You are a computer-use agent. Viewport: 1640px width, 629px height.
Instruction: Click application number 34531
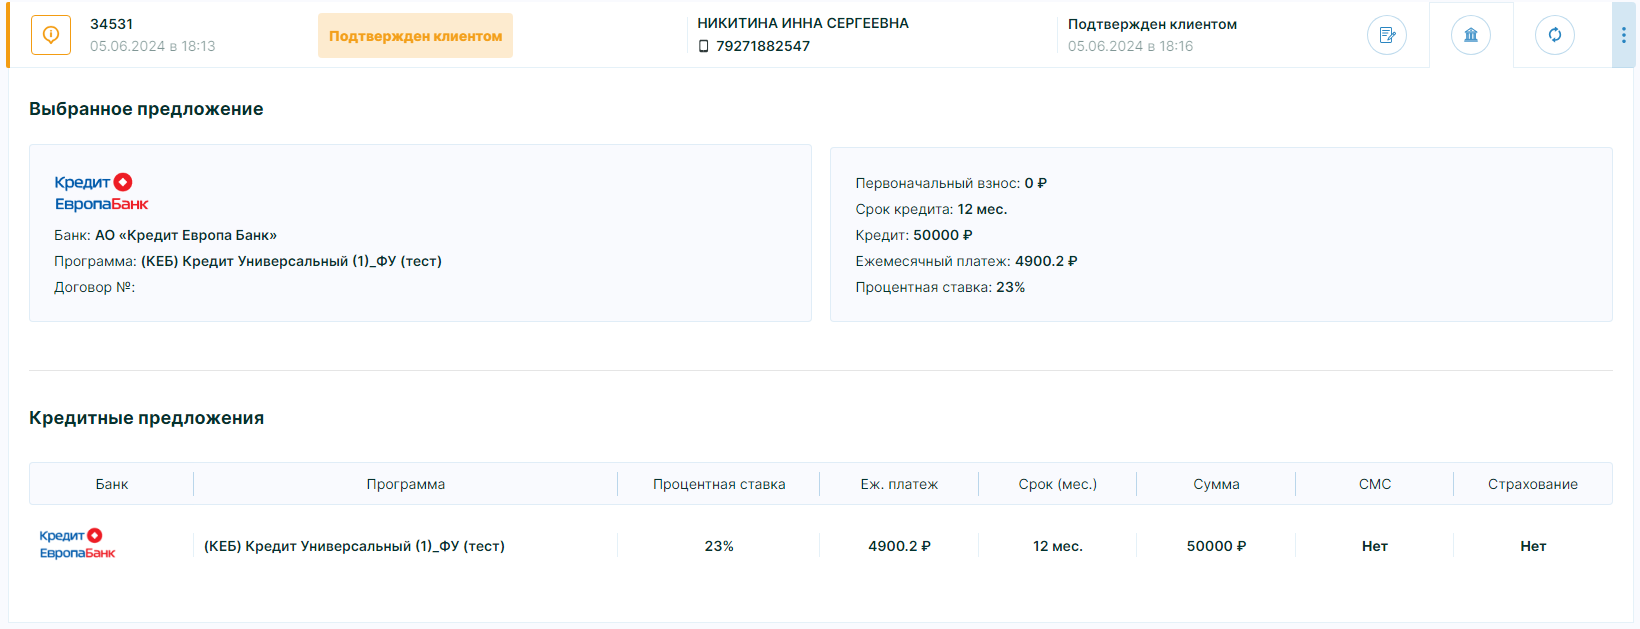click(x=111, y=24)
